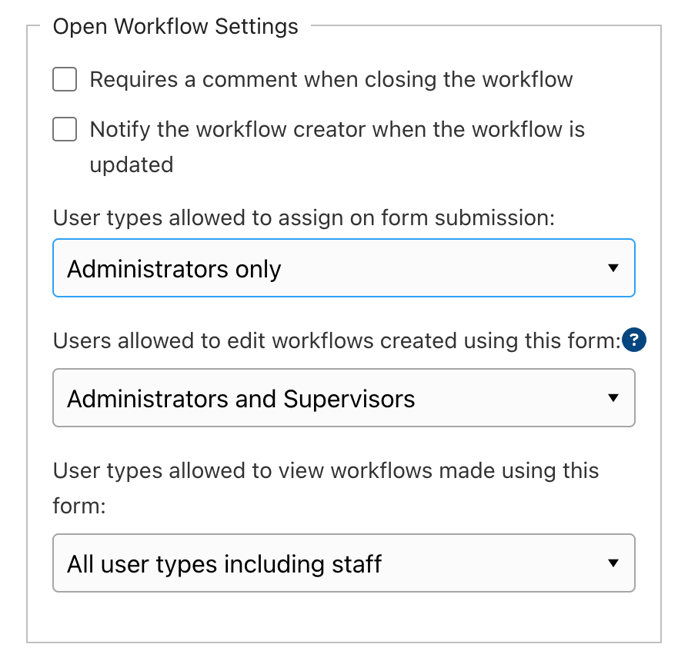
Task: Click the 'Requires a comment when closing' label text
Action: pyautogui.click(x=331, y=79)
